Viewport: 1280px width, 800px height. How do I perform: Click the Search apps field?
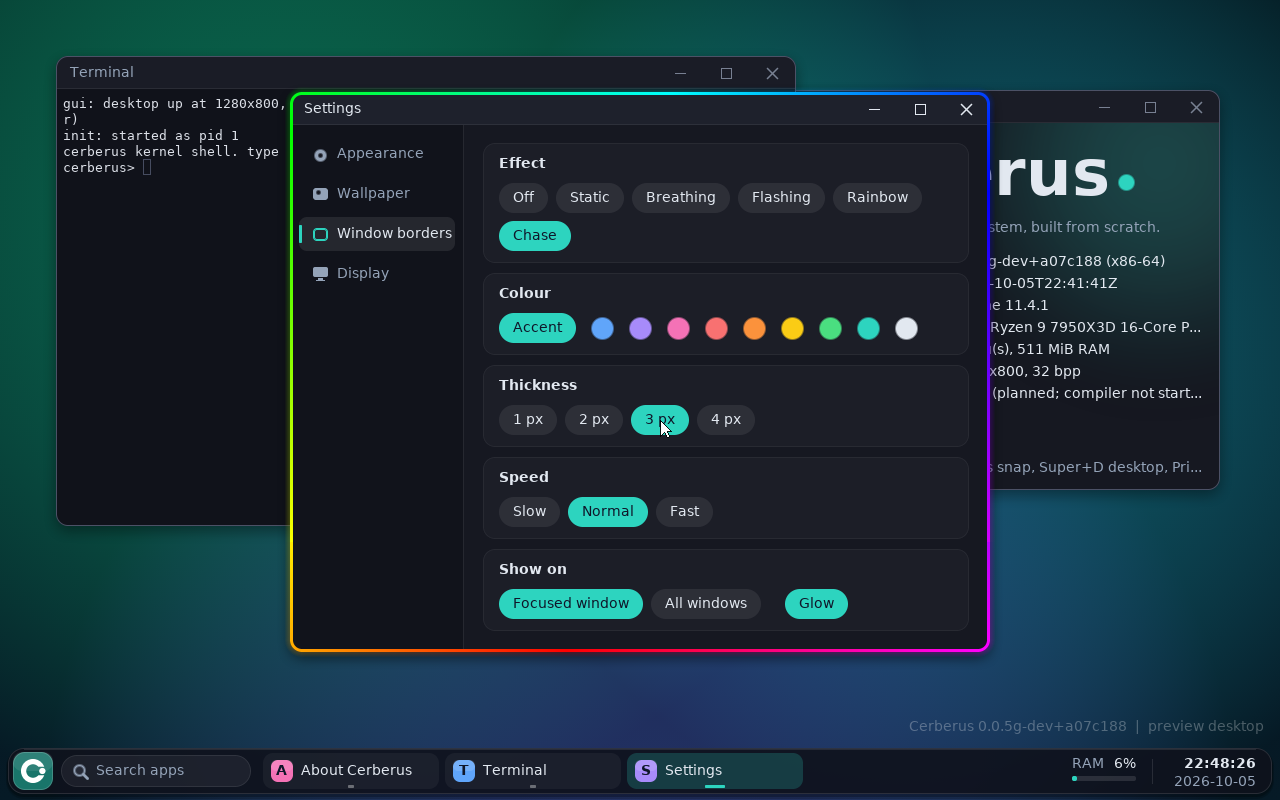156,771
